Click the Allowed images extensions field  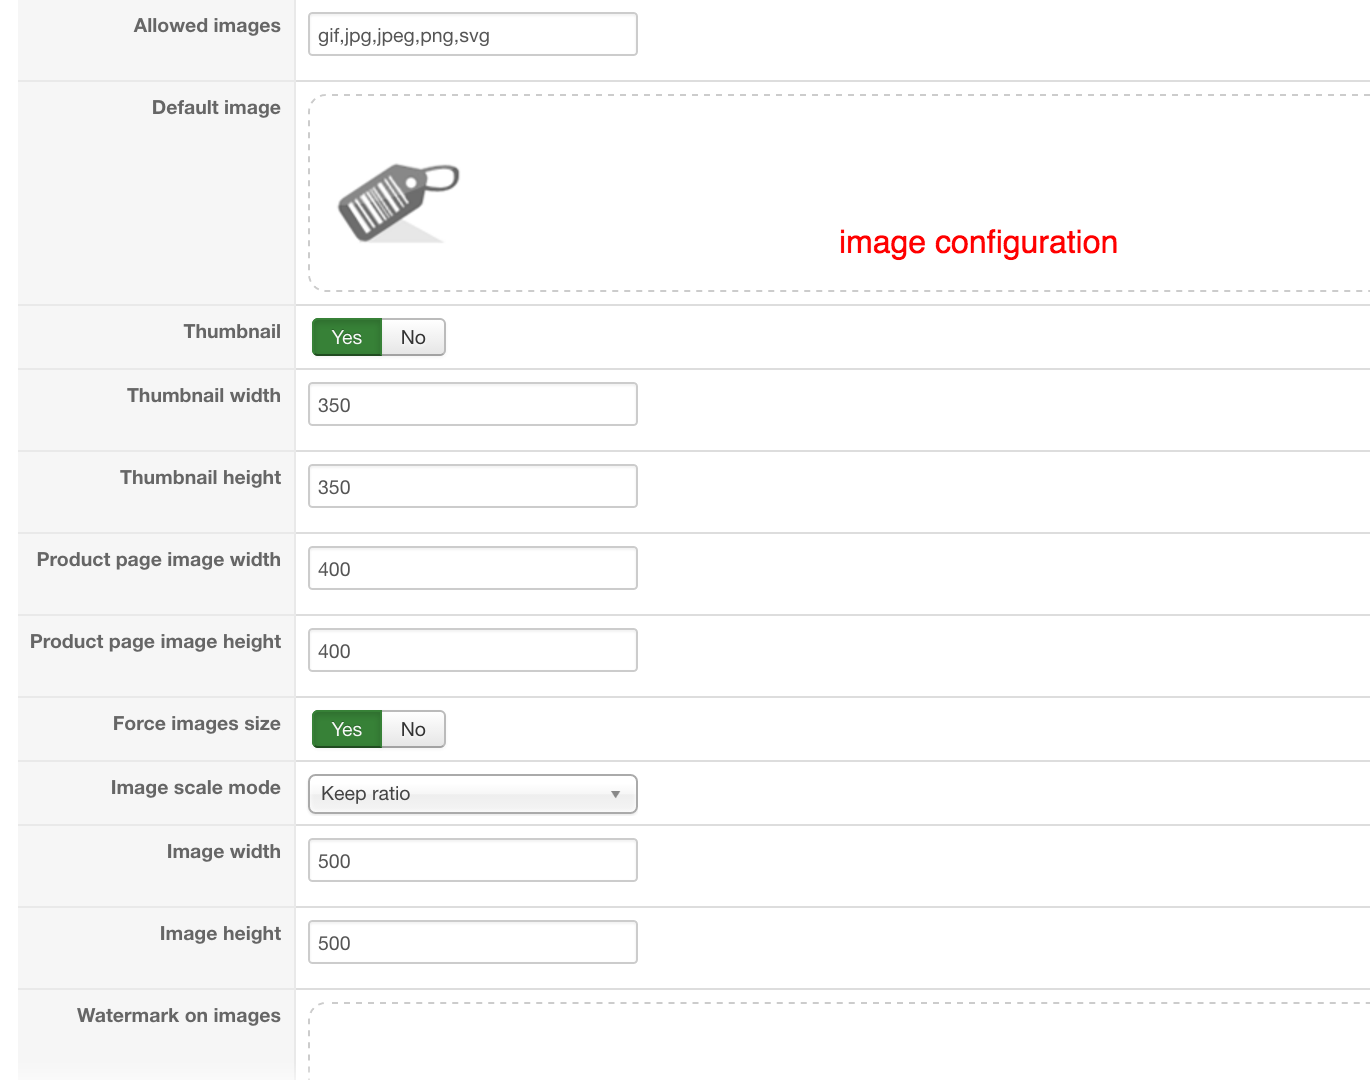pos(472,35)
